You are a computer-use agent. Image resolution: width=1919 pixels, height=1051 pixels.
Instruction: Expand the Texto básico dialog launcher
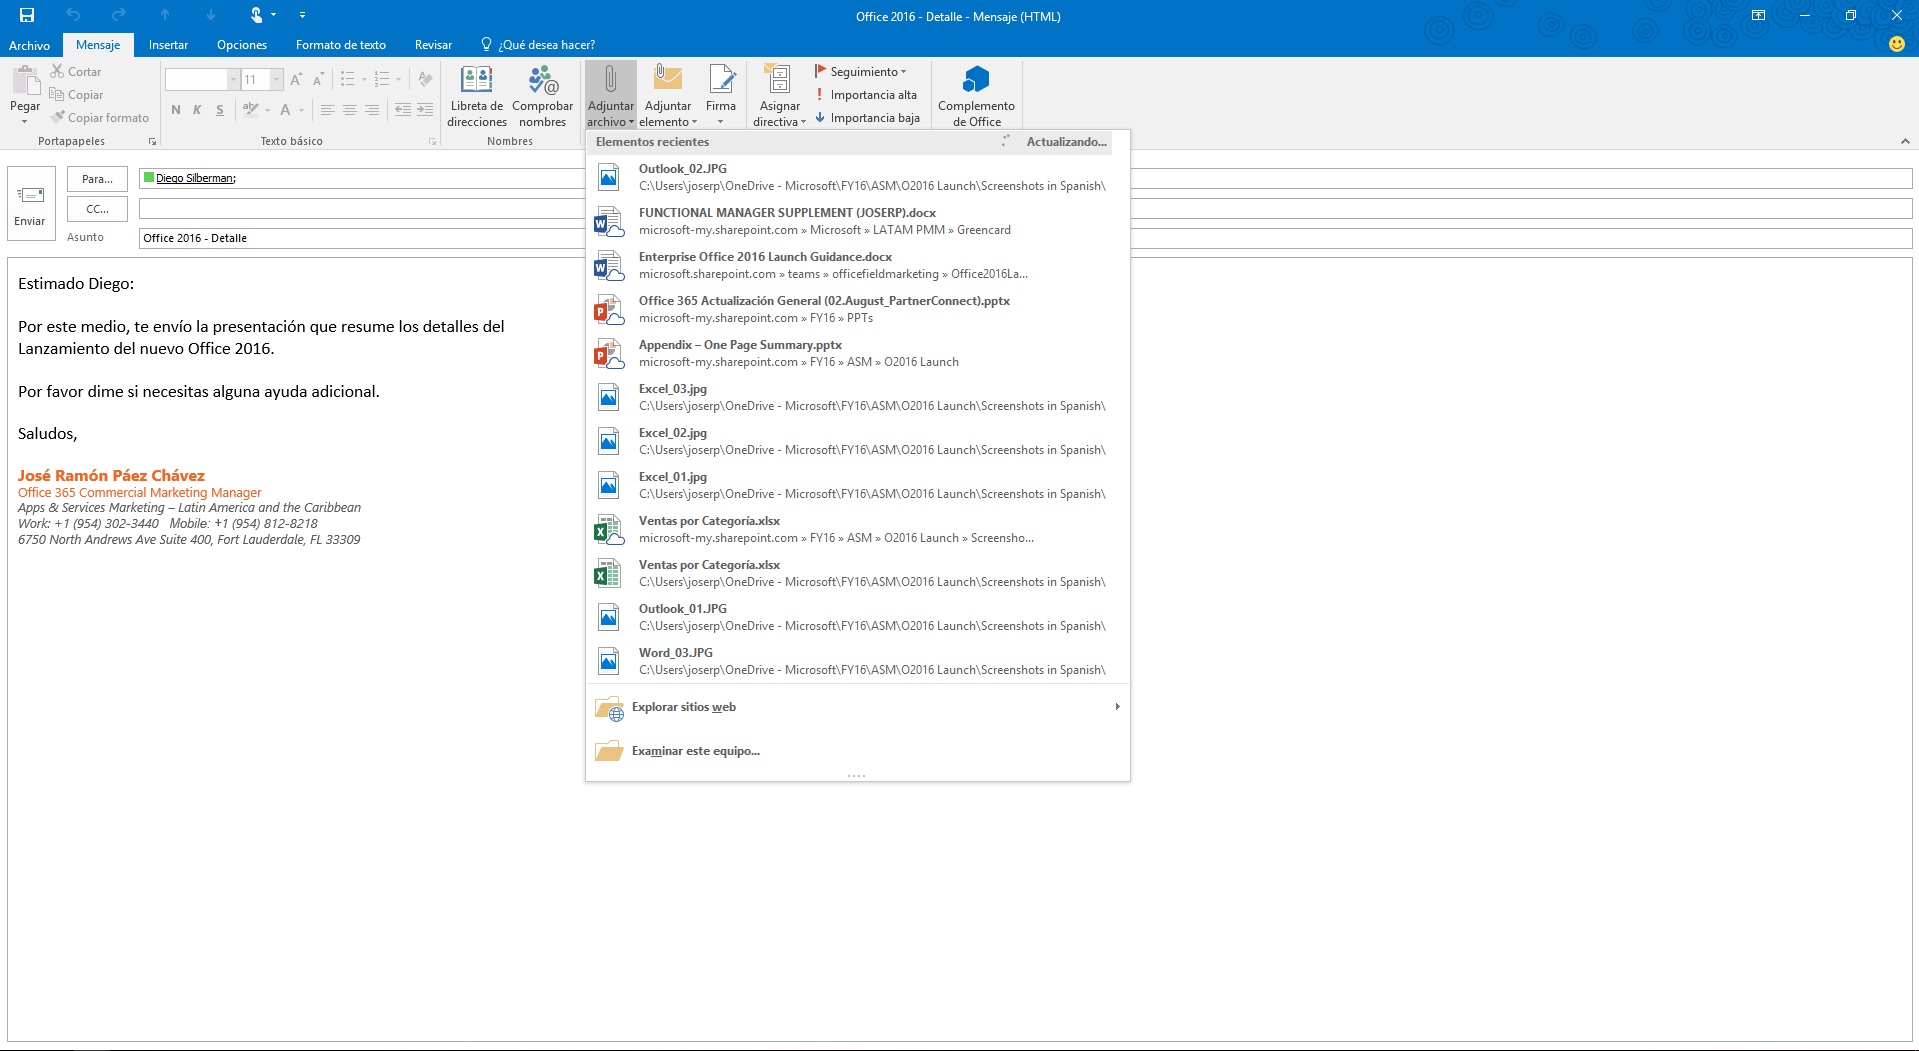click(x=432, y=142)
